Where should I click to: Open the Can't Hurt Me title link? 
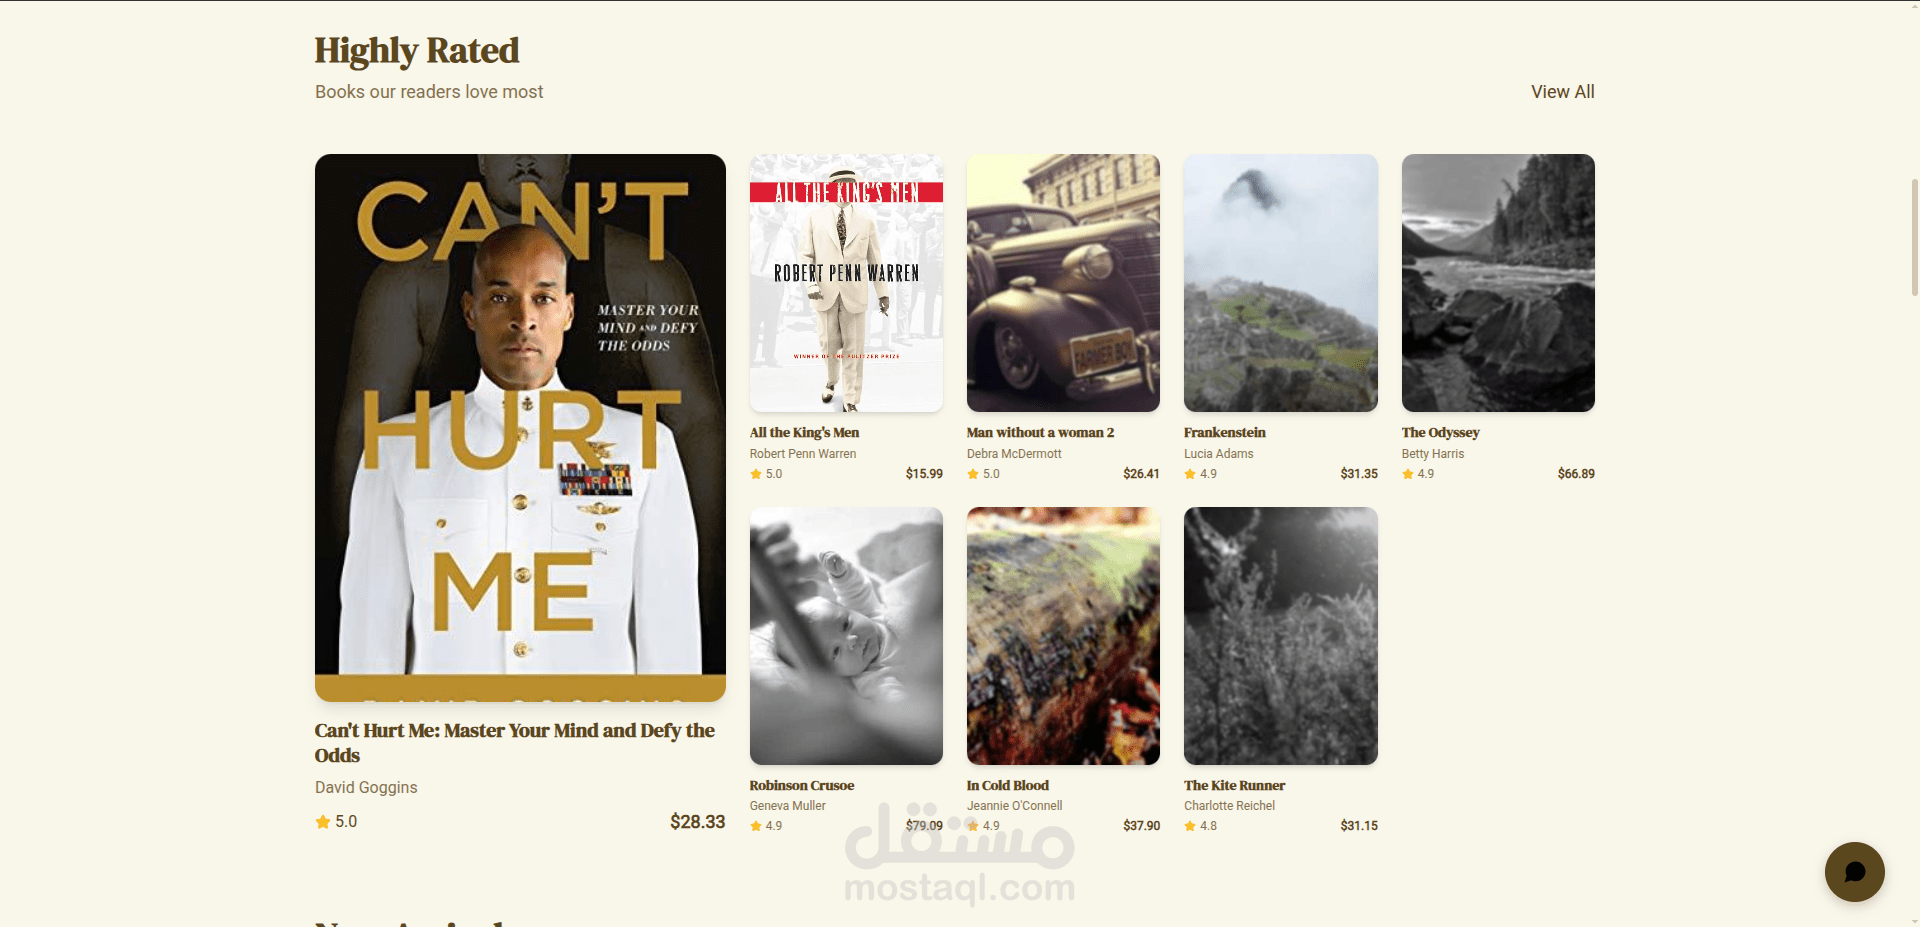point(515,743)
